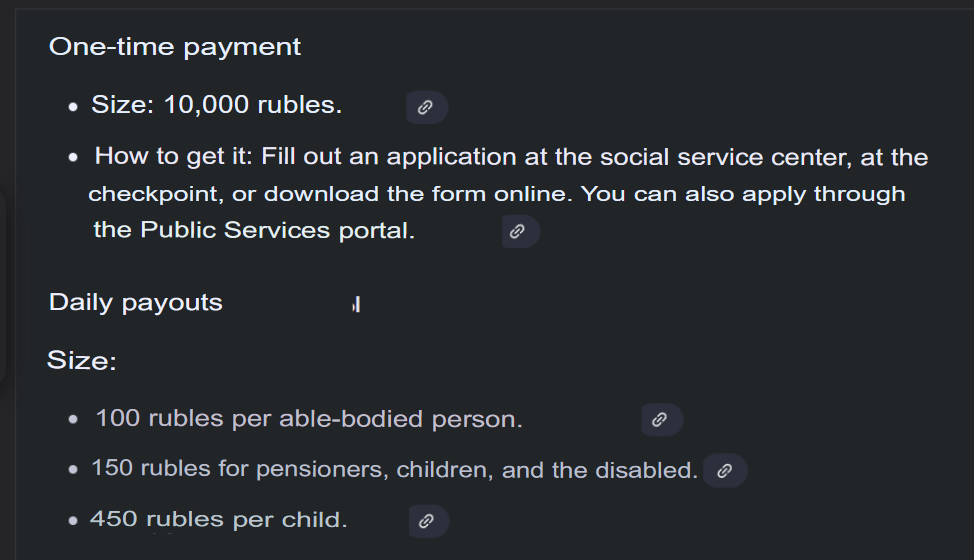Click the bullet before 100 rubles item
Screen dimensions: 974x560
(73, 421)
